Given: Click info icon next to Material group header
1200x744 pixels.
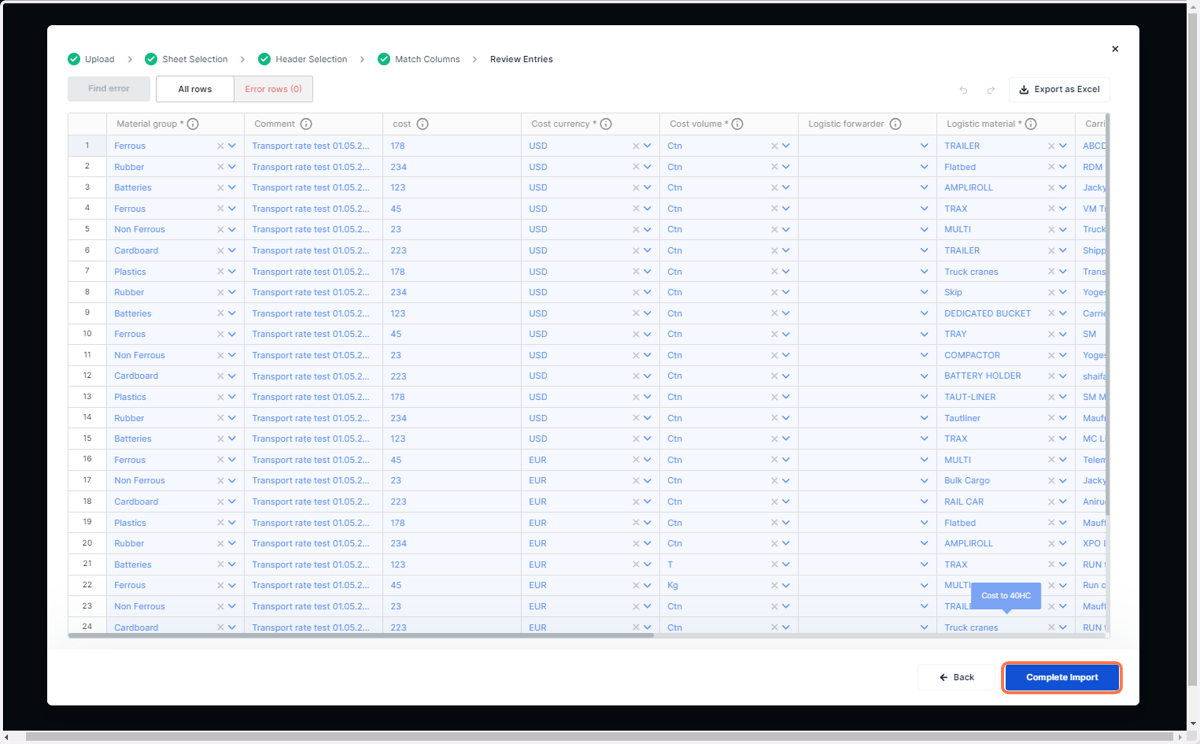Looking at the screenshot, I should (x=193, y=124).
